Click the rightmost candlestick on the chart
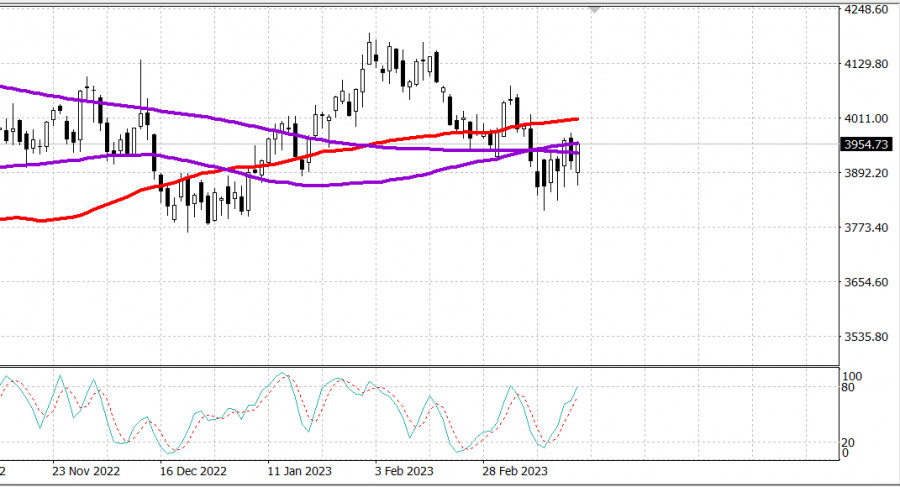 point(578,158)
